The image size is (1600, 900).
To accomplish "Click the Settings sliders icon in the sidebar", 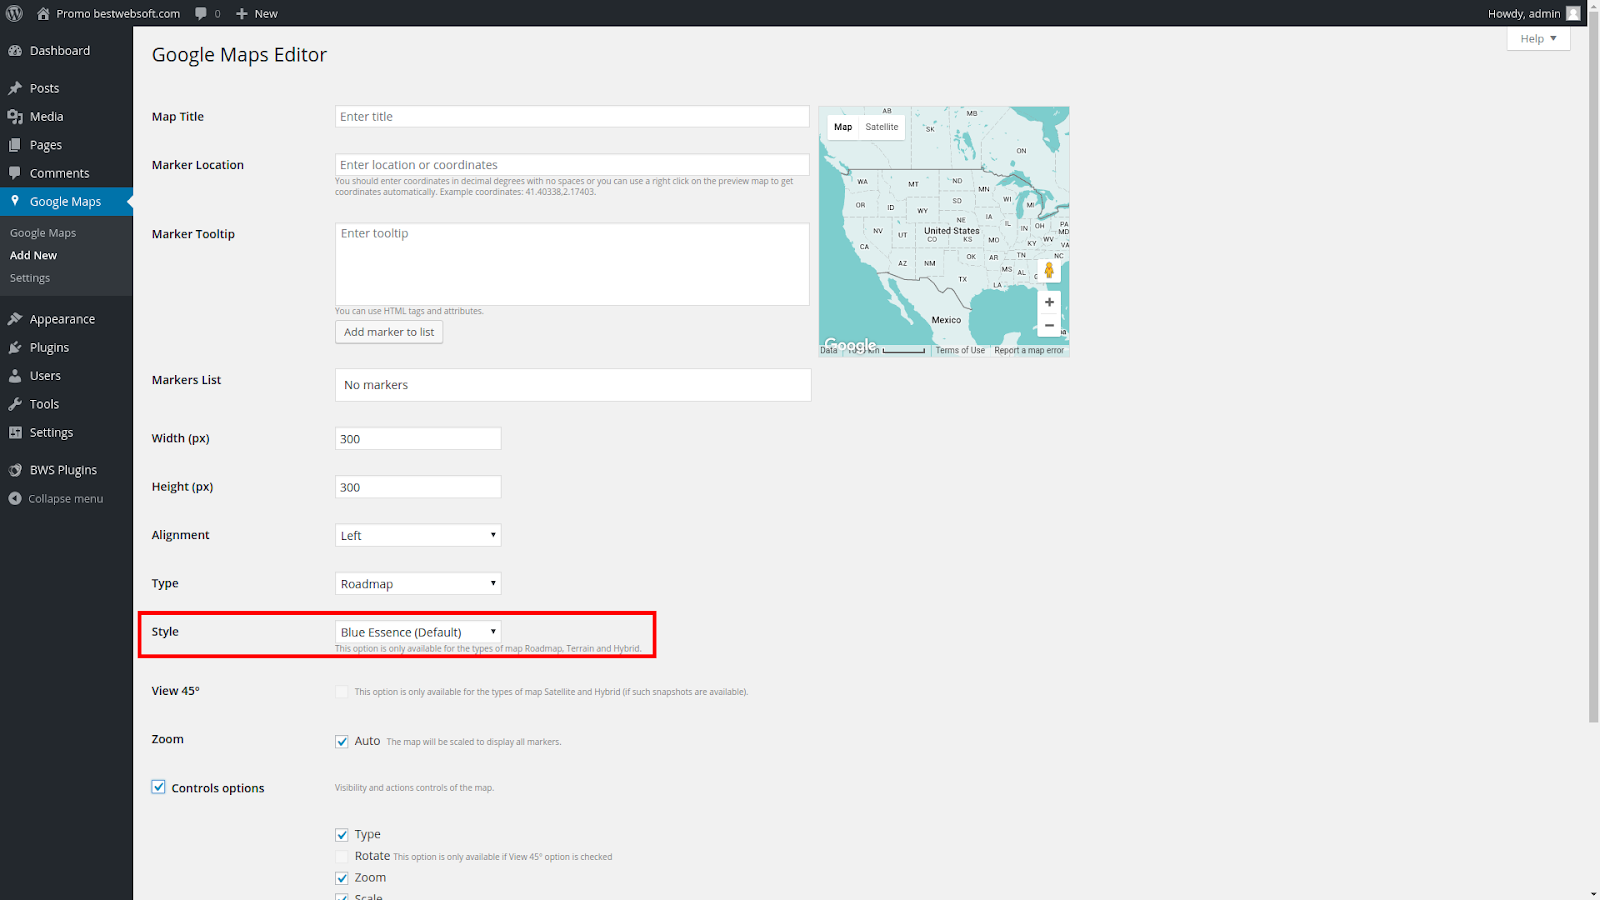I will click(x=15, y=432).
